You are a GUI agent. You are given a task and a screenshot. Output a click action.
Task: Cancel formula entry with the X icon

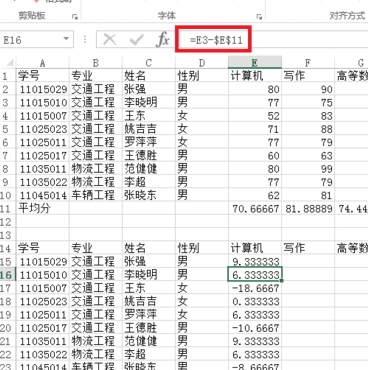tap(109, 40)
